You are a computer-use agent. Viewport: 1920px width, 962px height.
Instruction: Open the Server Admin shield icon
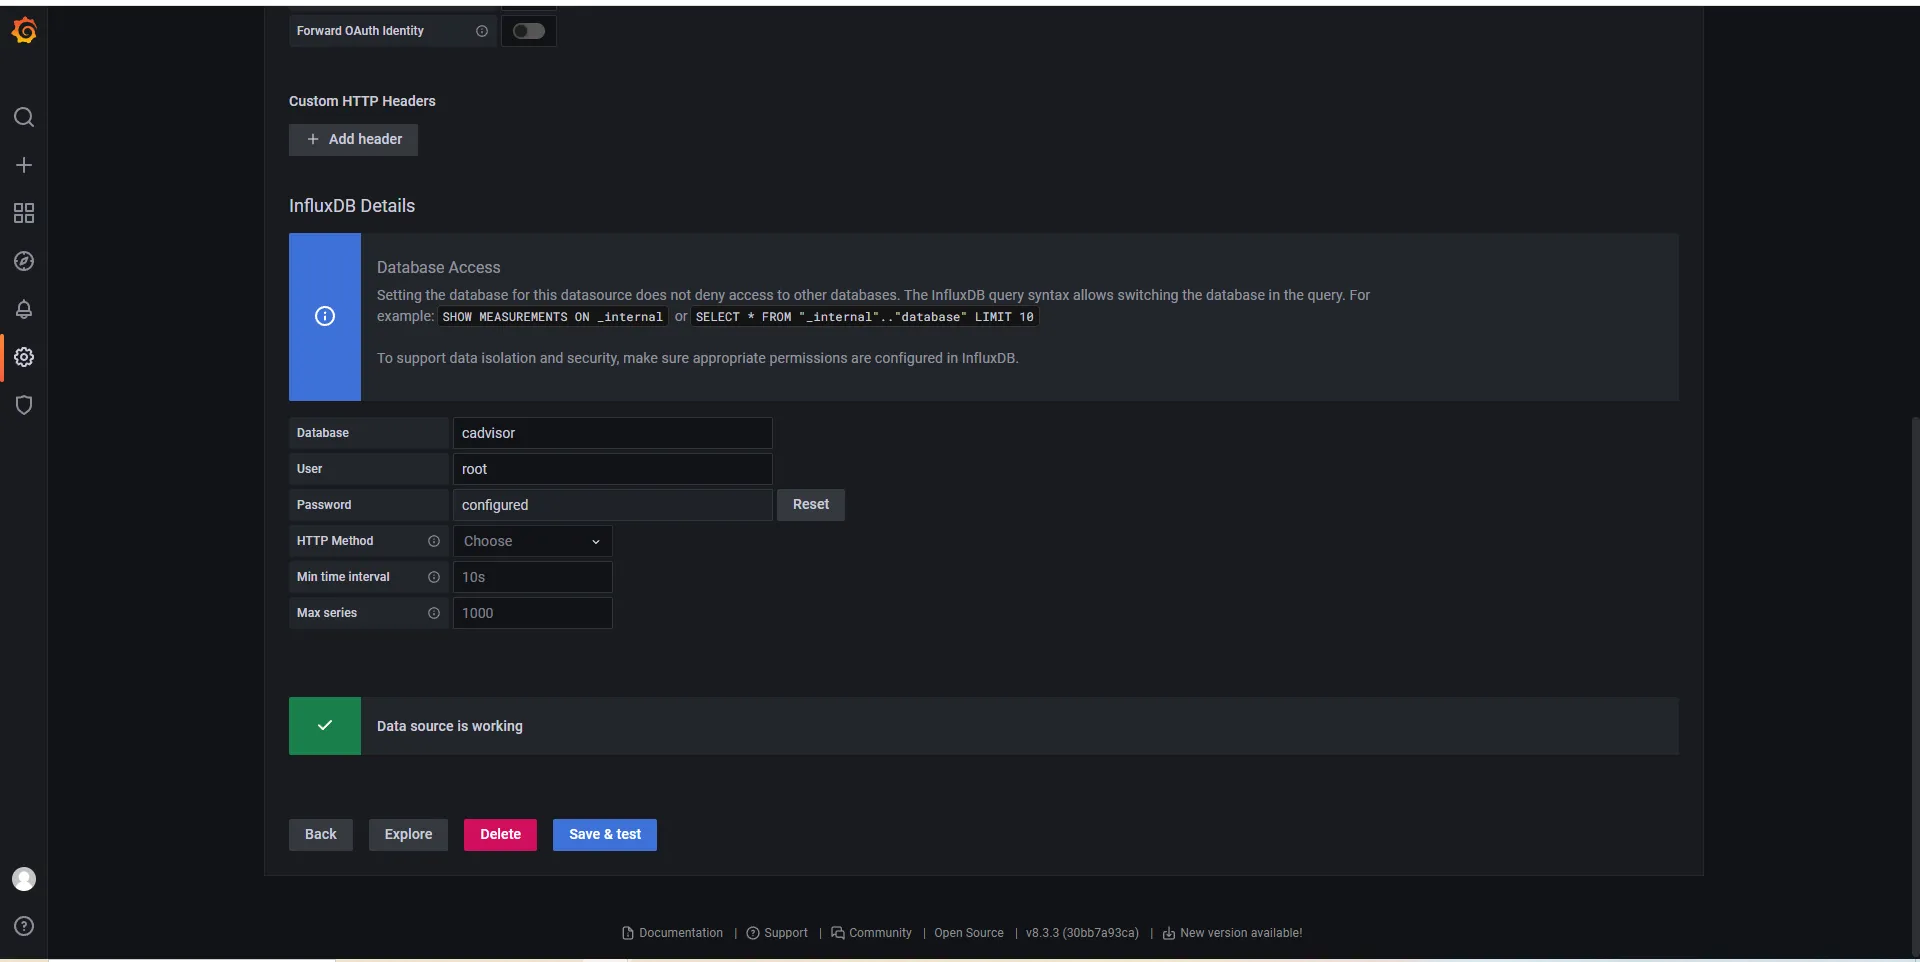coord(24,405)
